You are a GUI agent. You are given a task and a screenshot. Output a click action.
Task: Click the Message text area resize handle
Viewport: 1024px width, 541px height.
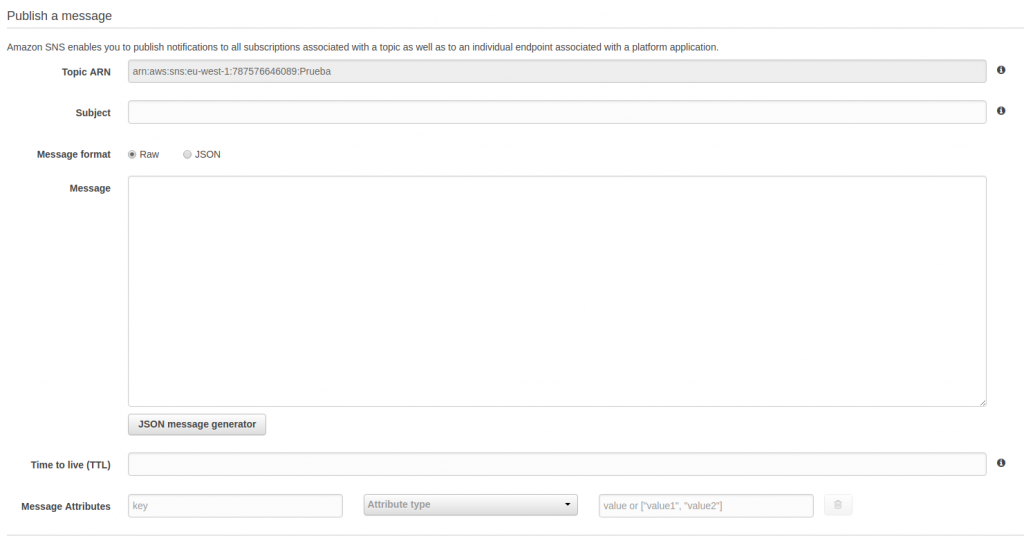pyautogui.click(x=982, y=402)
